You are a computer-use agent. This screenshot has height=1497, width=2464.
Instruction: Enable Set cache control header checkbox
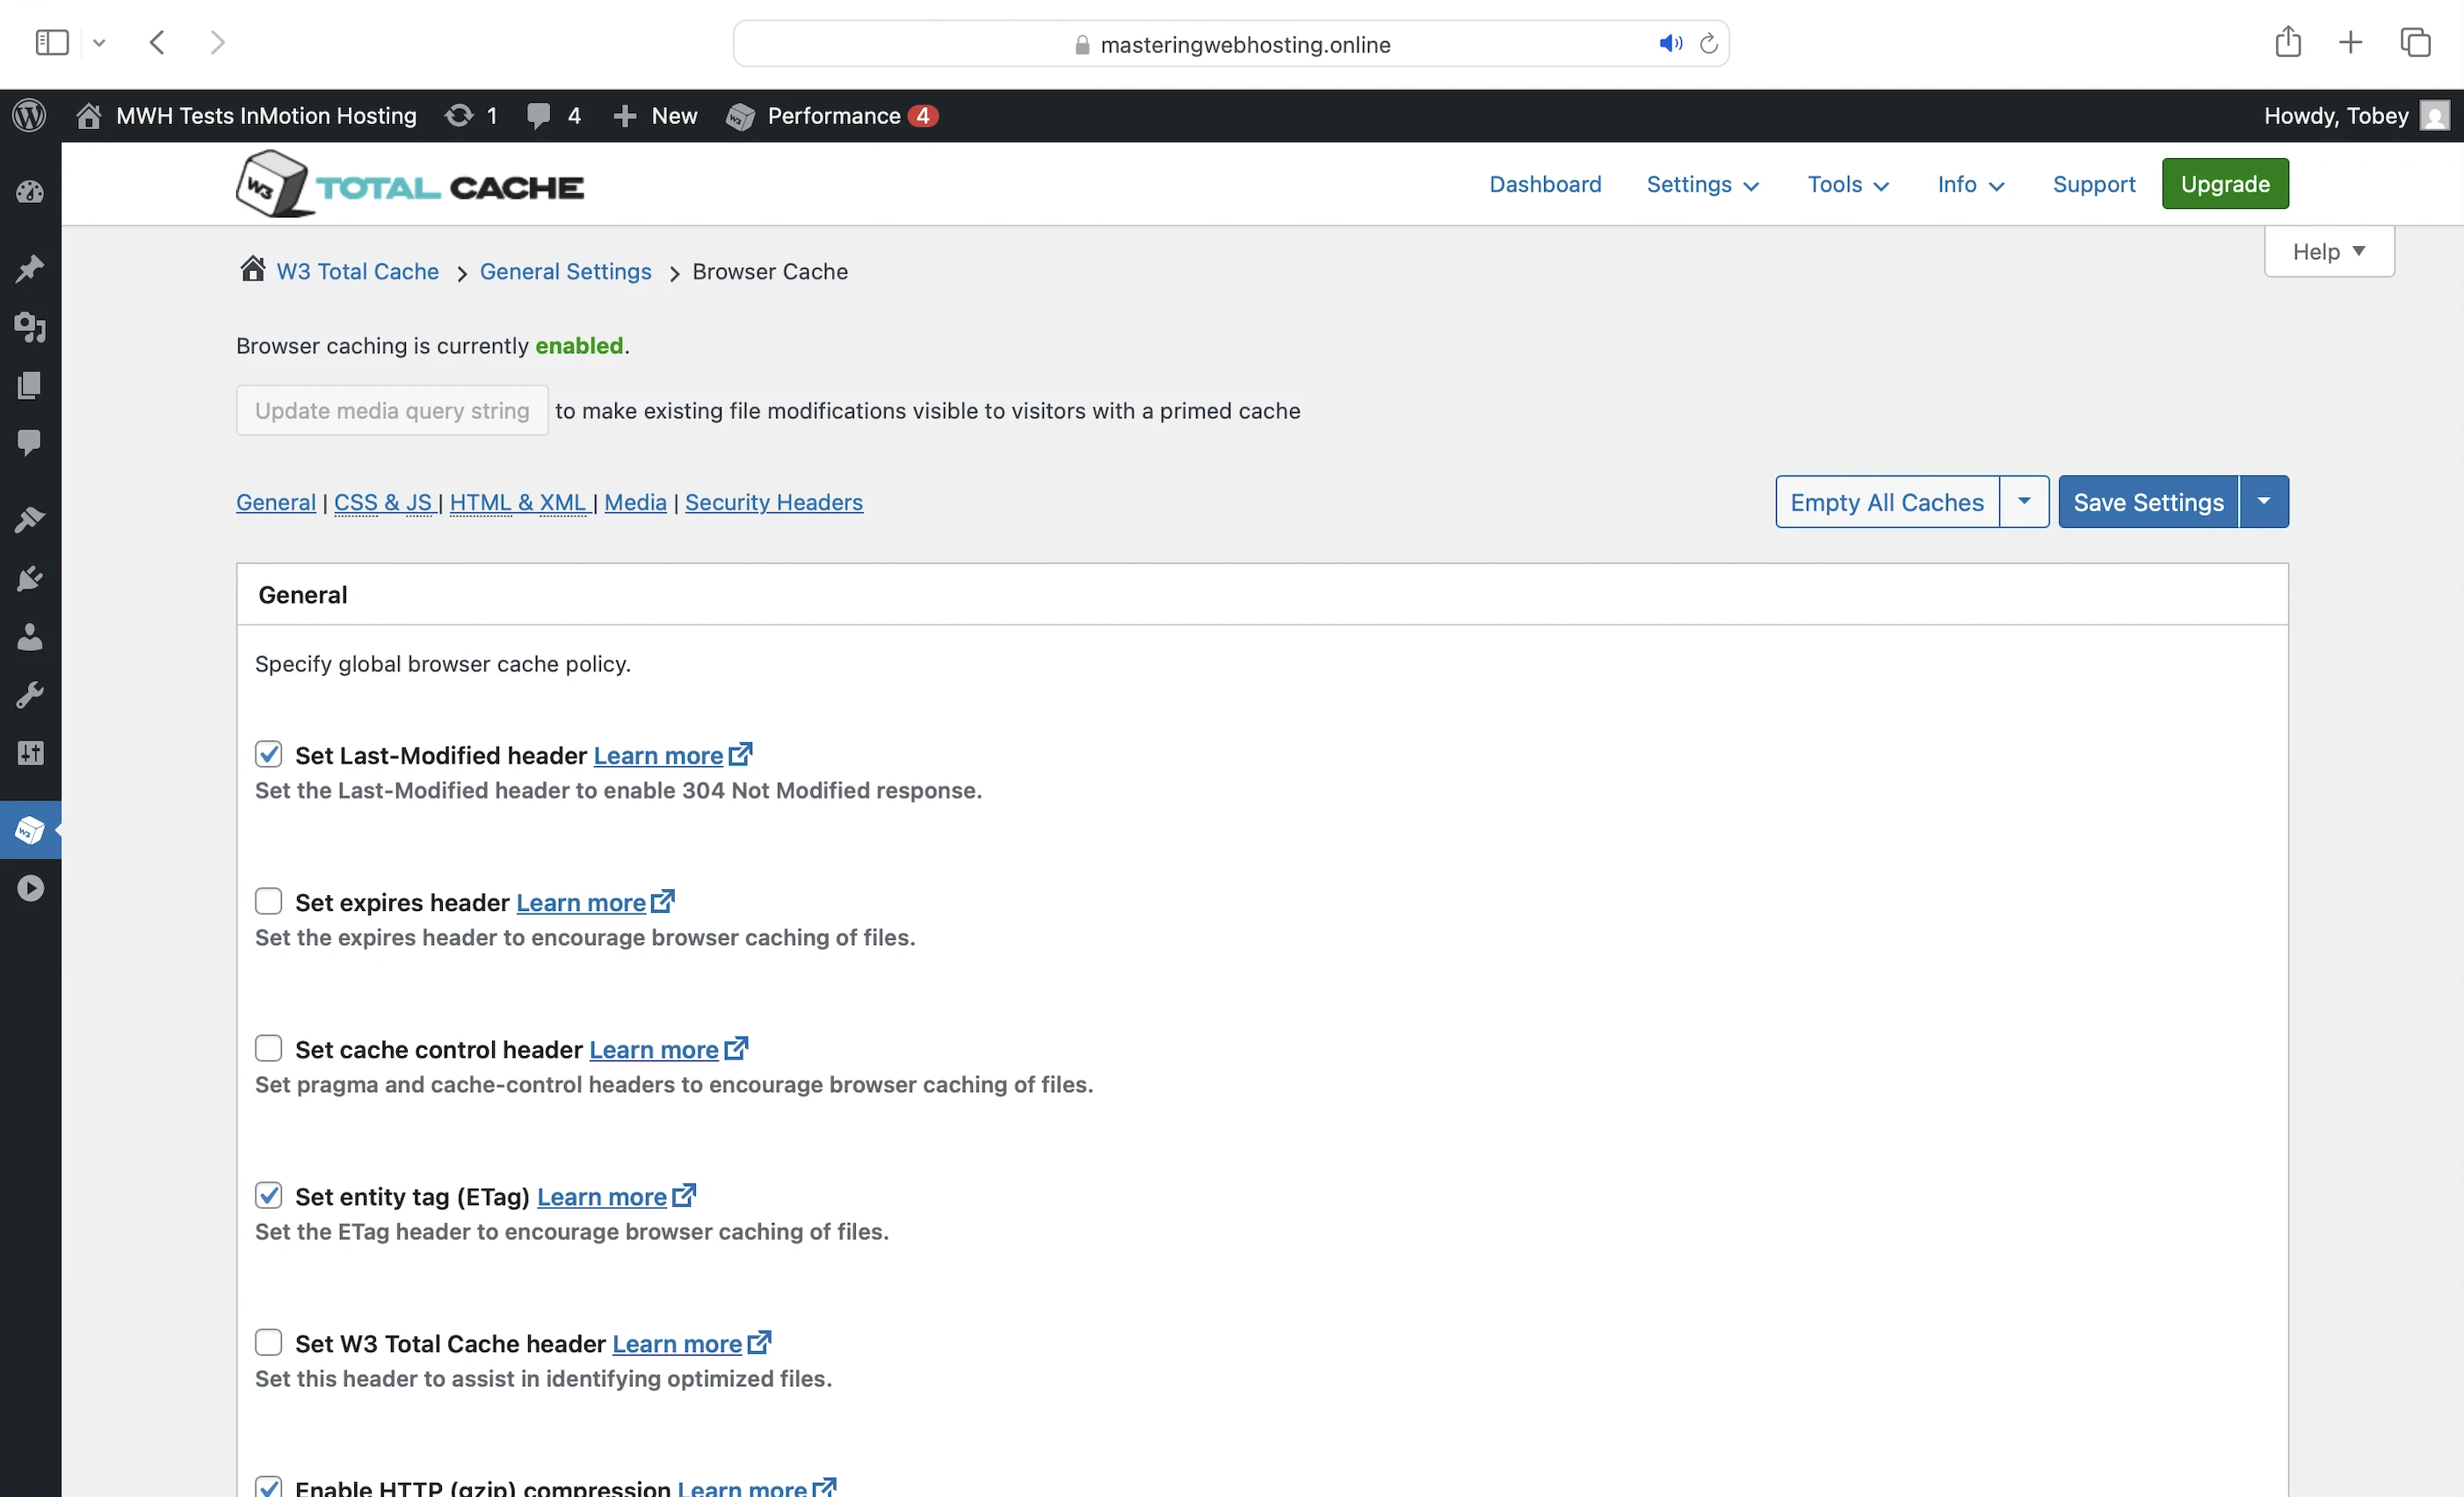[x=268, y=1048]
